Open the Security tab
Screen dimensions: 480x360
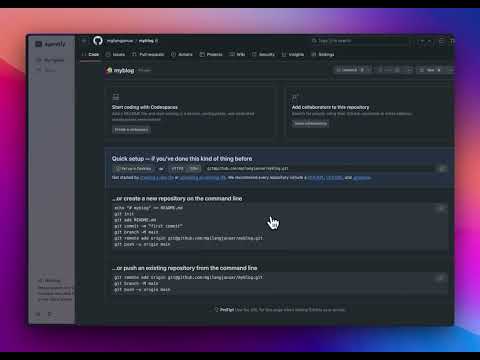click(x=263, y=54)
